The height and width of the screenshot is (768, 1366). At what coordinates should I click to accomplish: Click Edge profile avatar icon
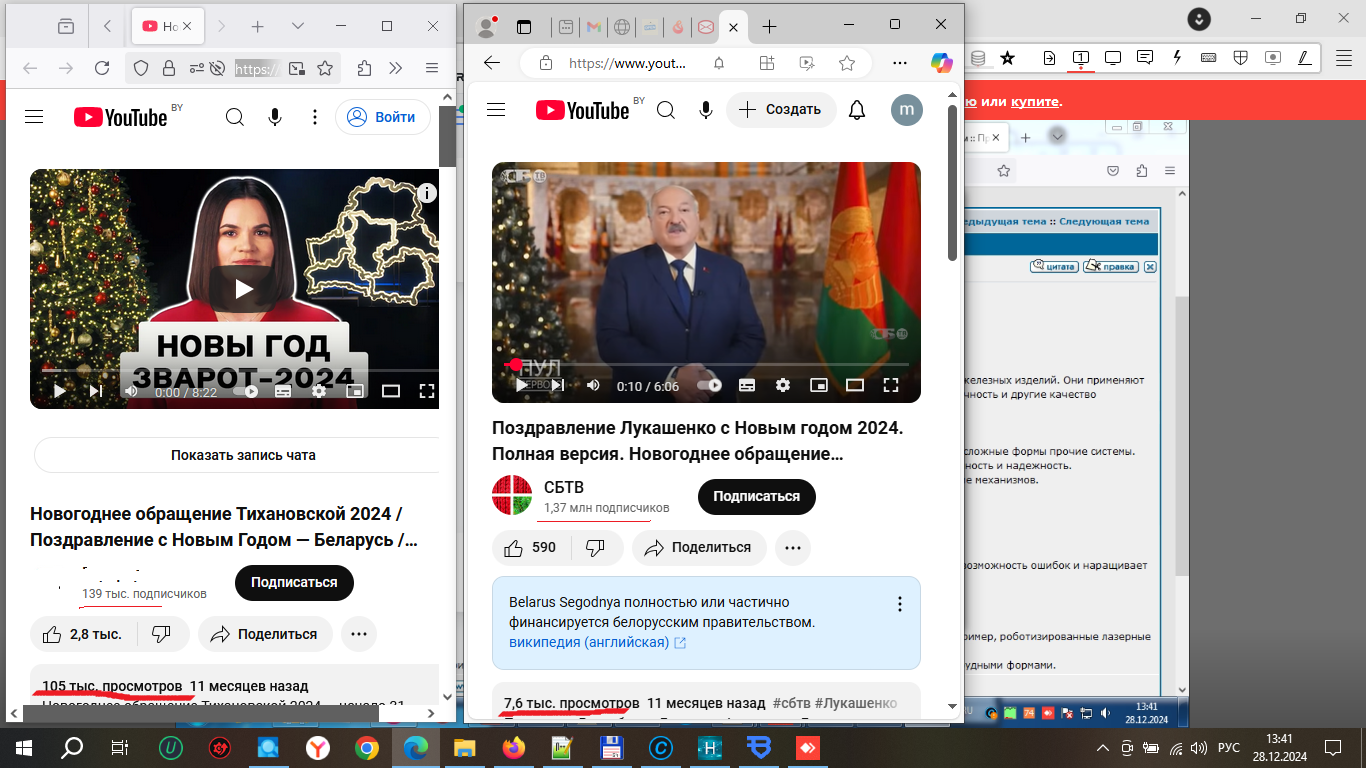coord(488,27)
